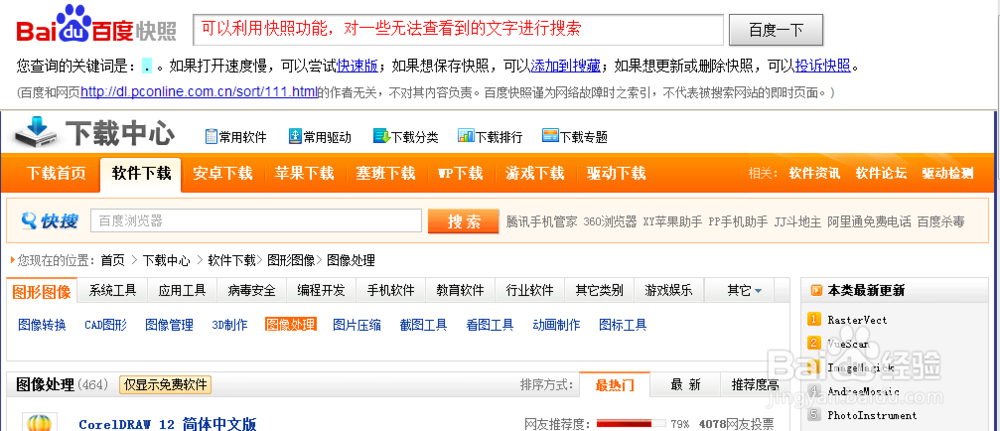Select the 编程开发 category tab
1000x431 pixels.
pos(321,291)
